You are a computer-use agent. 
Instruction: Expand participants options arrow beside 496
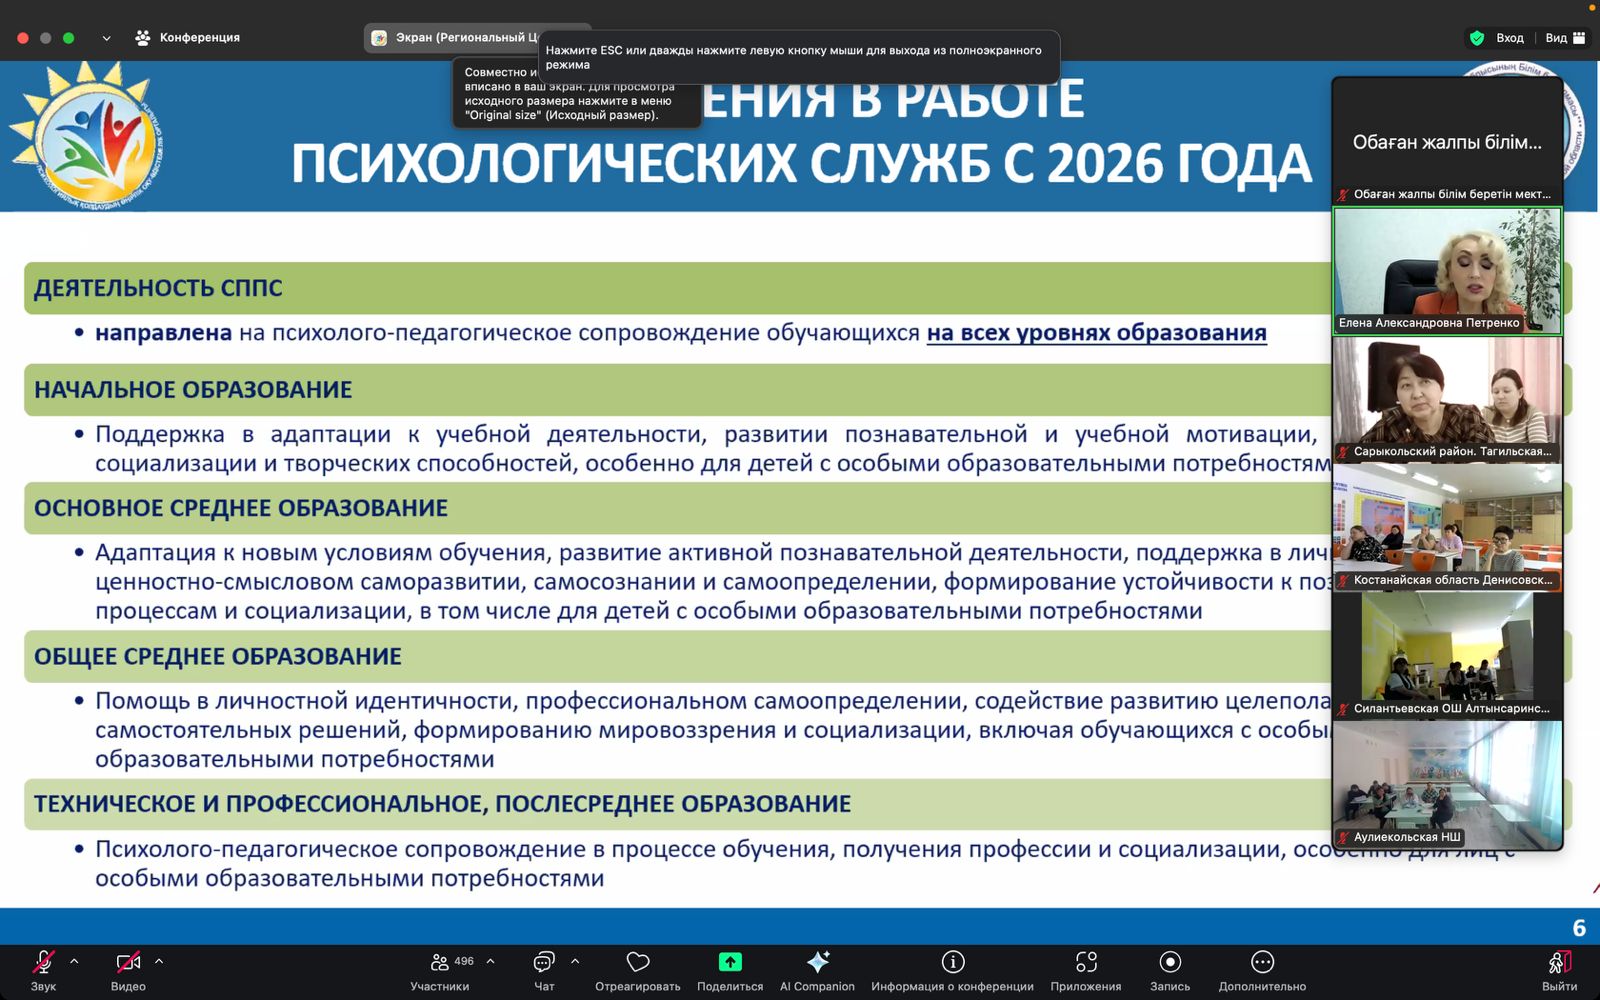coord(490,961)
